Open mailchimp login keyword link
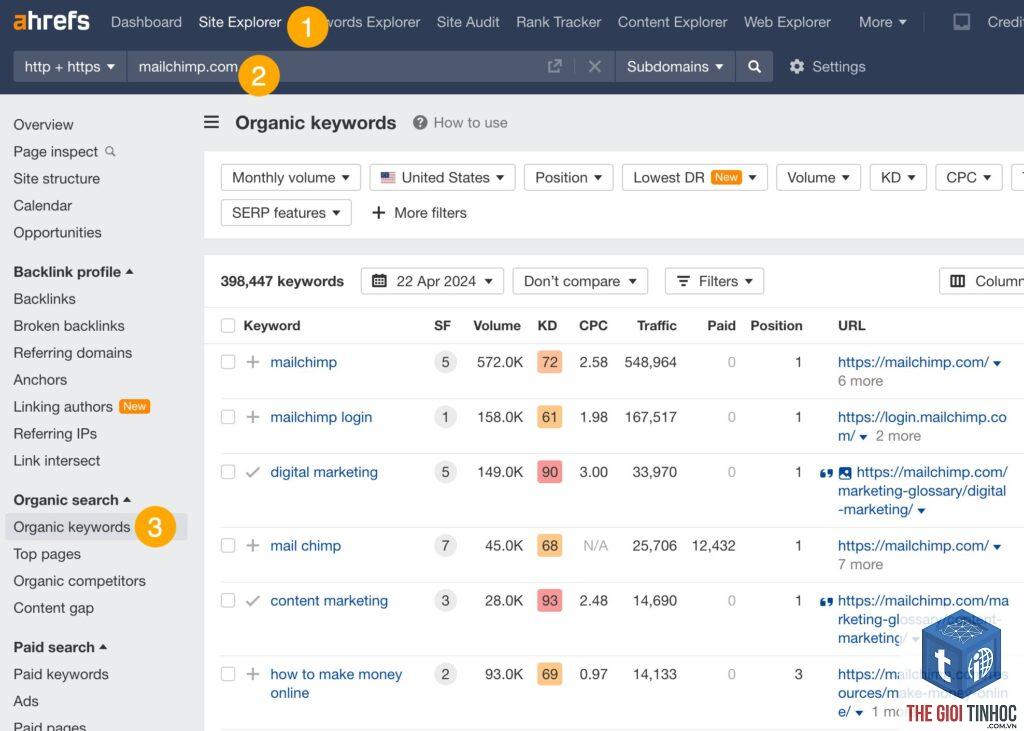This screenshot has width=1024, height=731. (x=321, y=417)
